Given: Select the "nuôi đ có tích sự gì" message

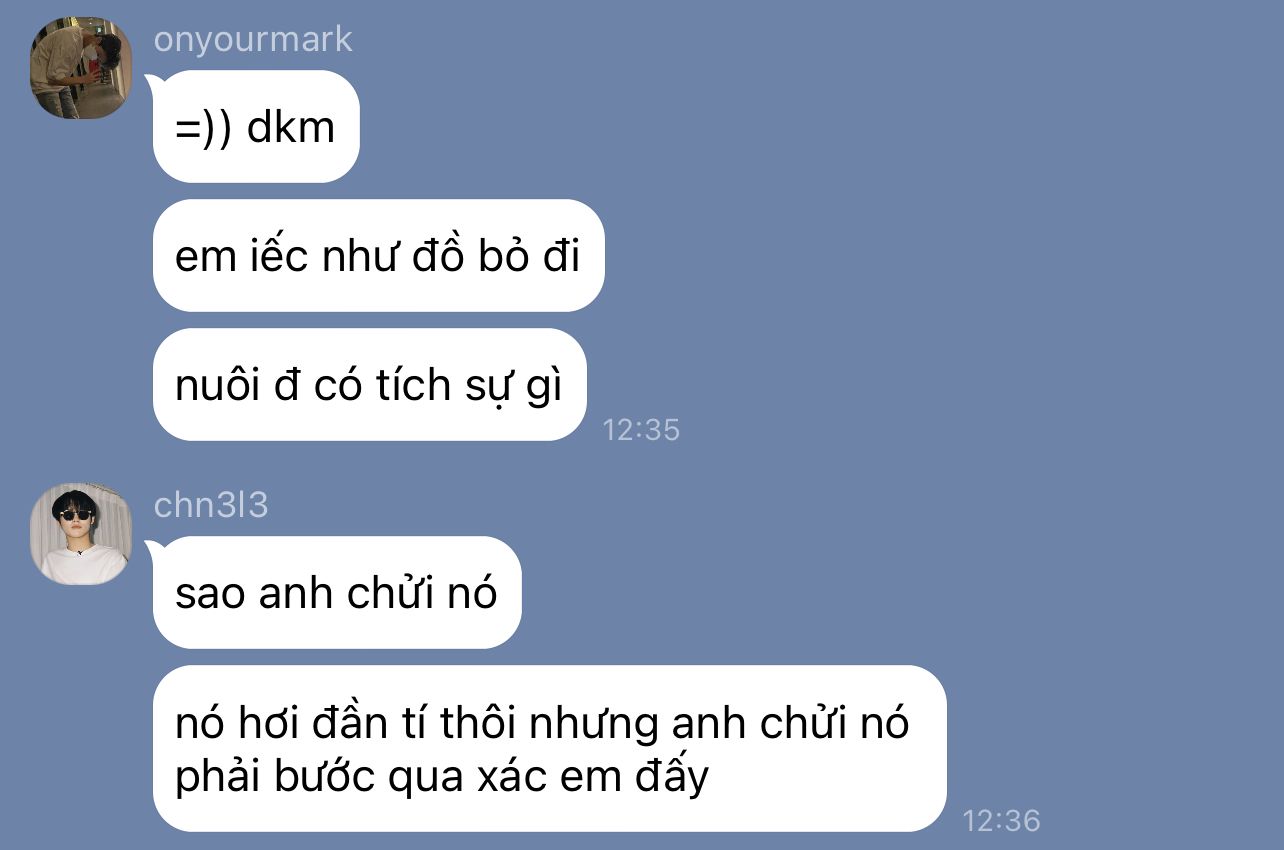Looking at the screenshot, I should click(x=368, y=385).
